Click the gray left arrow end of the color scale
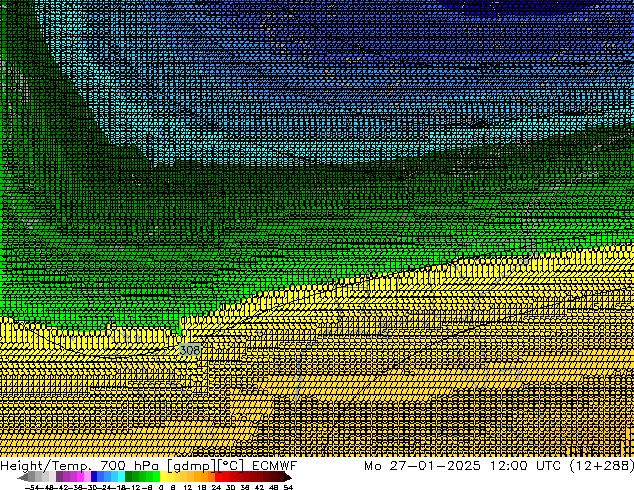 [x=23, y=477]
